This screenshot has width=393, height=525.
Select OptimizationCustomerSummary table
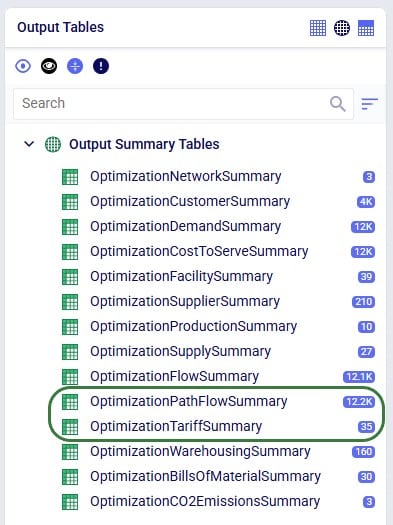190,202
